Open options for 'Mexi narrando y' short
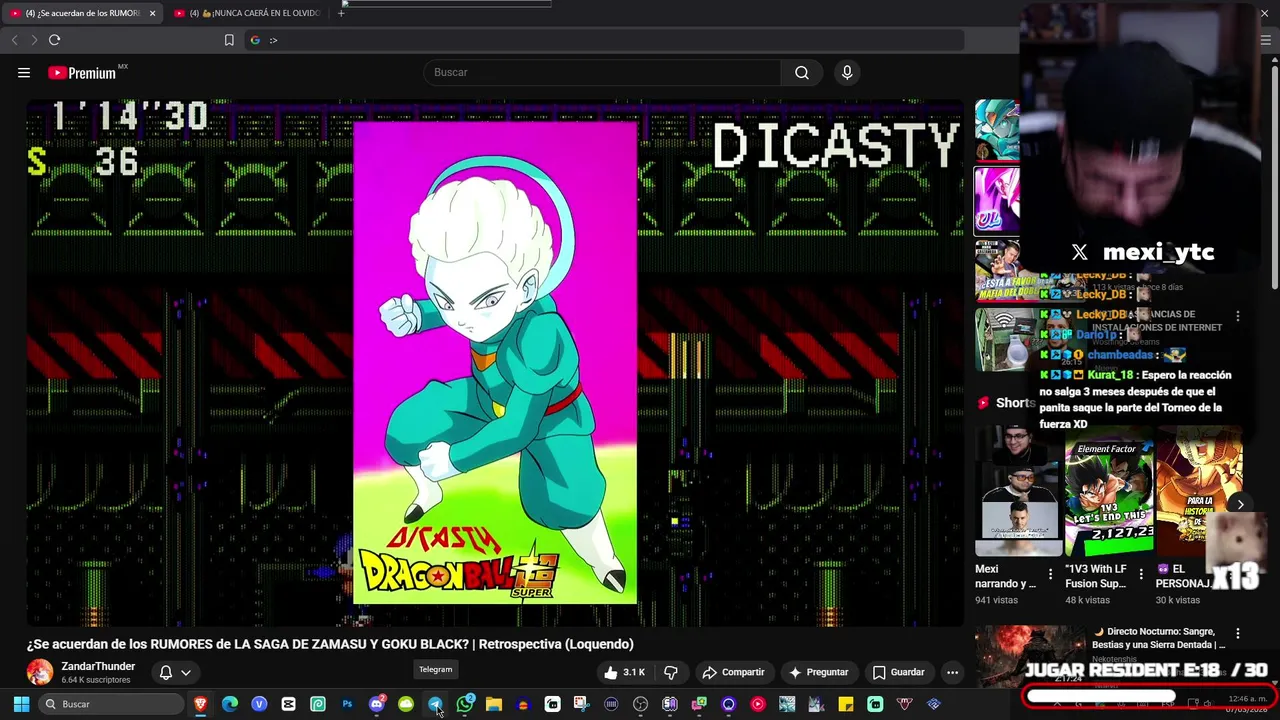 point(1050,574)
